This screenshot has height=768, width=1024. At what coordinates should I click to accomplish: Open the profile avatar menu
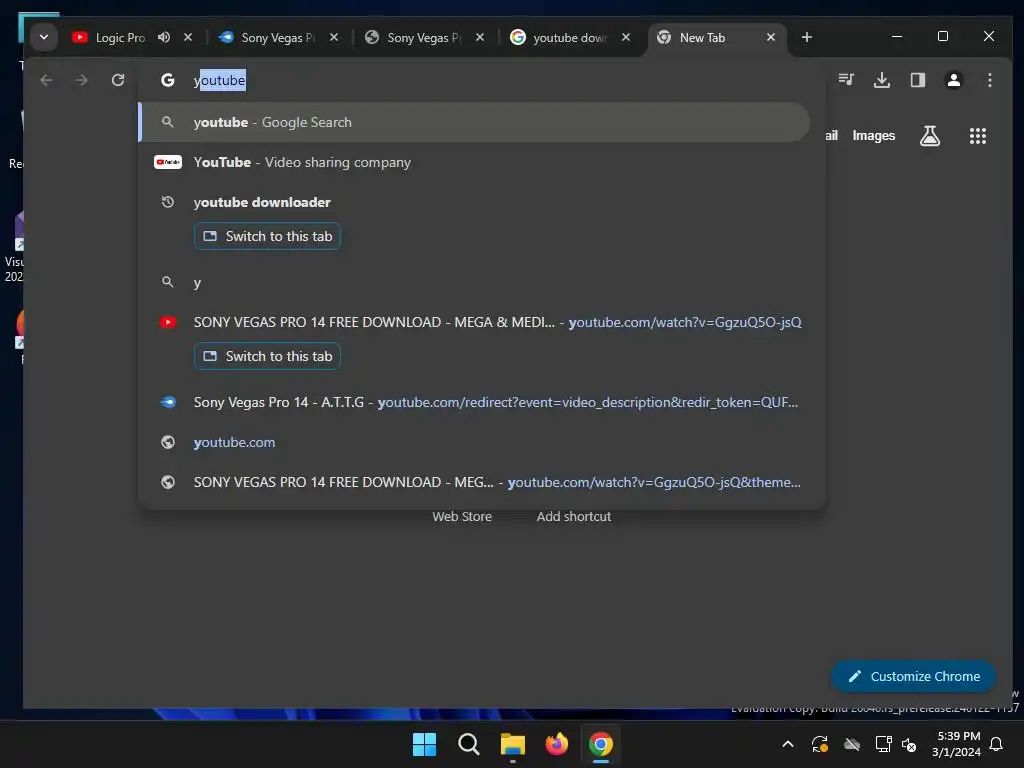pos(953,80)
